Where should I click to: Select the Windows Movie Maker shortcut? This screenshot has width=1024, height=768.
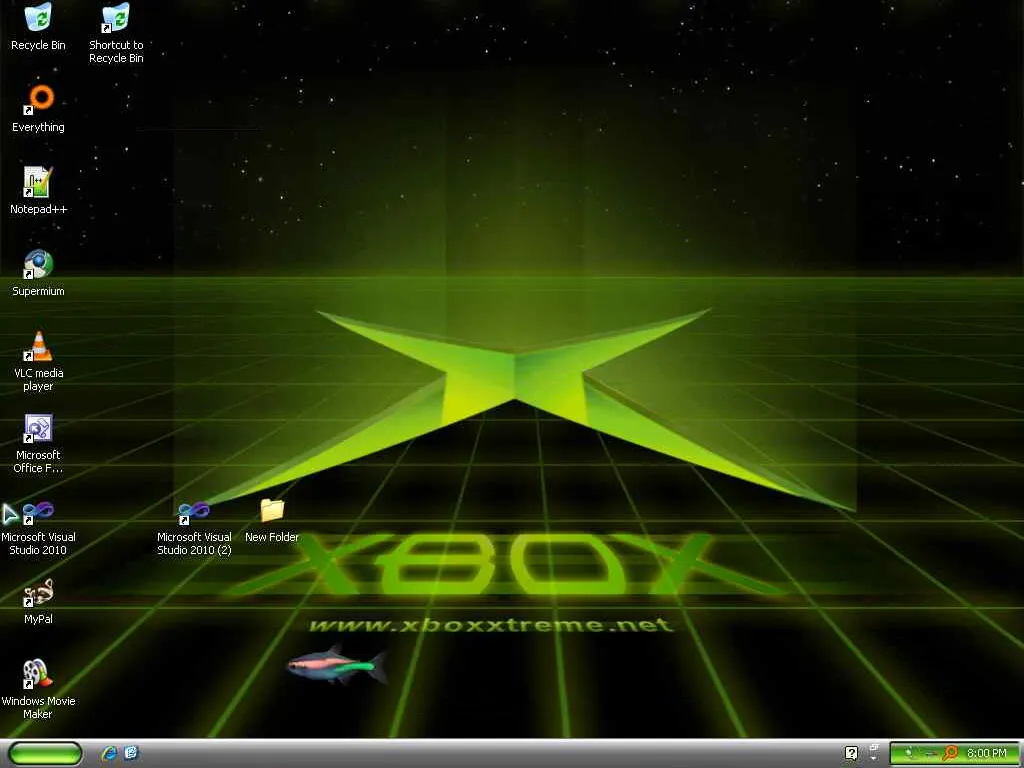38,675
